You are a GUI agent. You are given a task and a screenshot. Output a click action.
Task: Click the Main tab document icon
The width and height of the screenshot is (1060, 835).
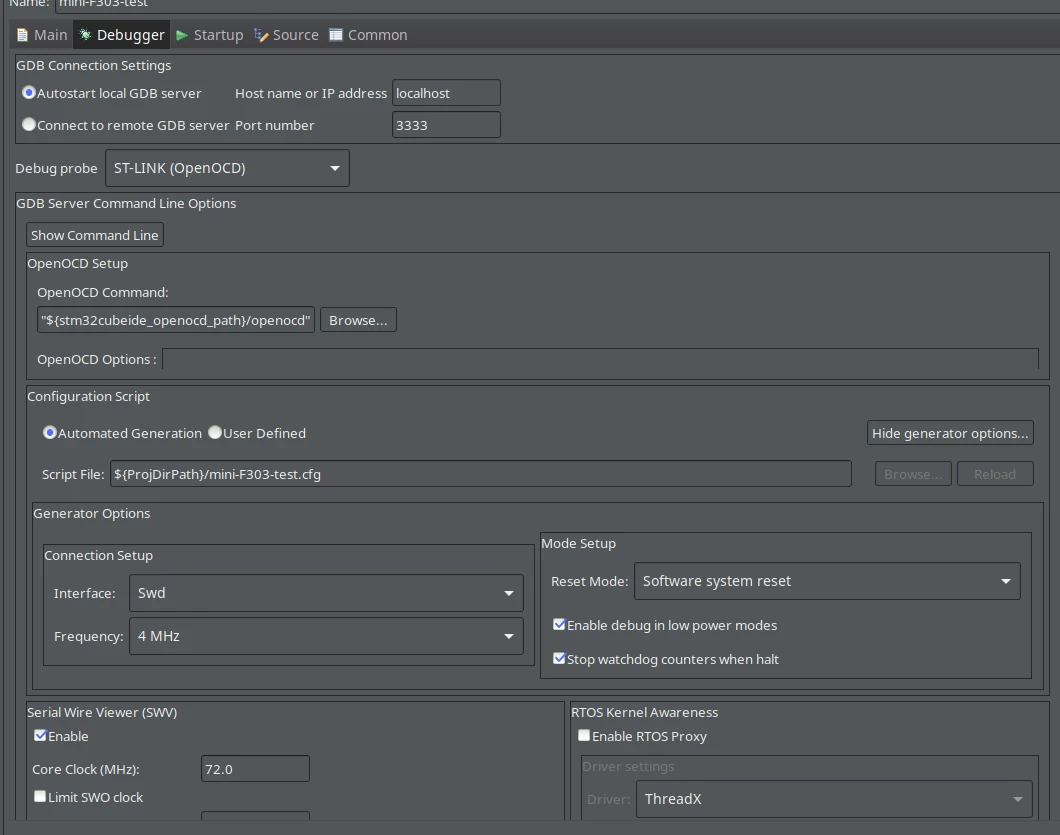point(23,35)
